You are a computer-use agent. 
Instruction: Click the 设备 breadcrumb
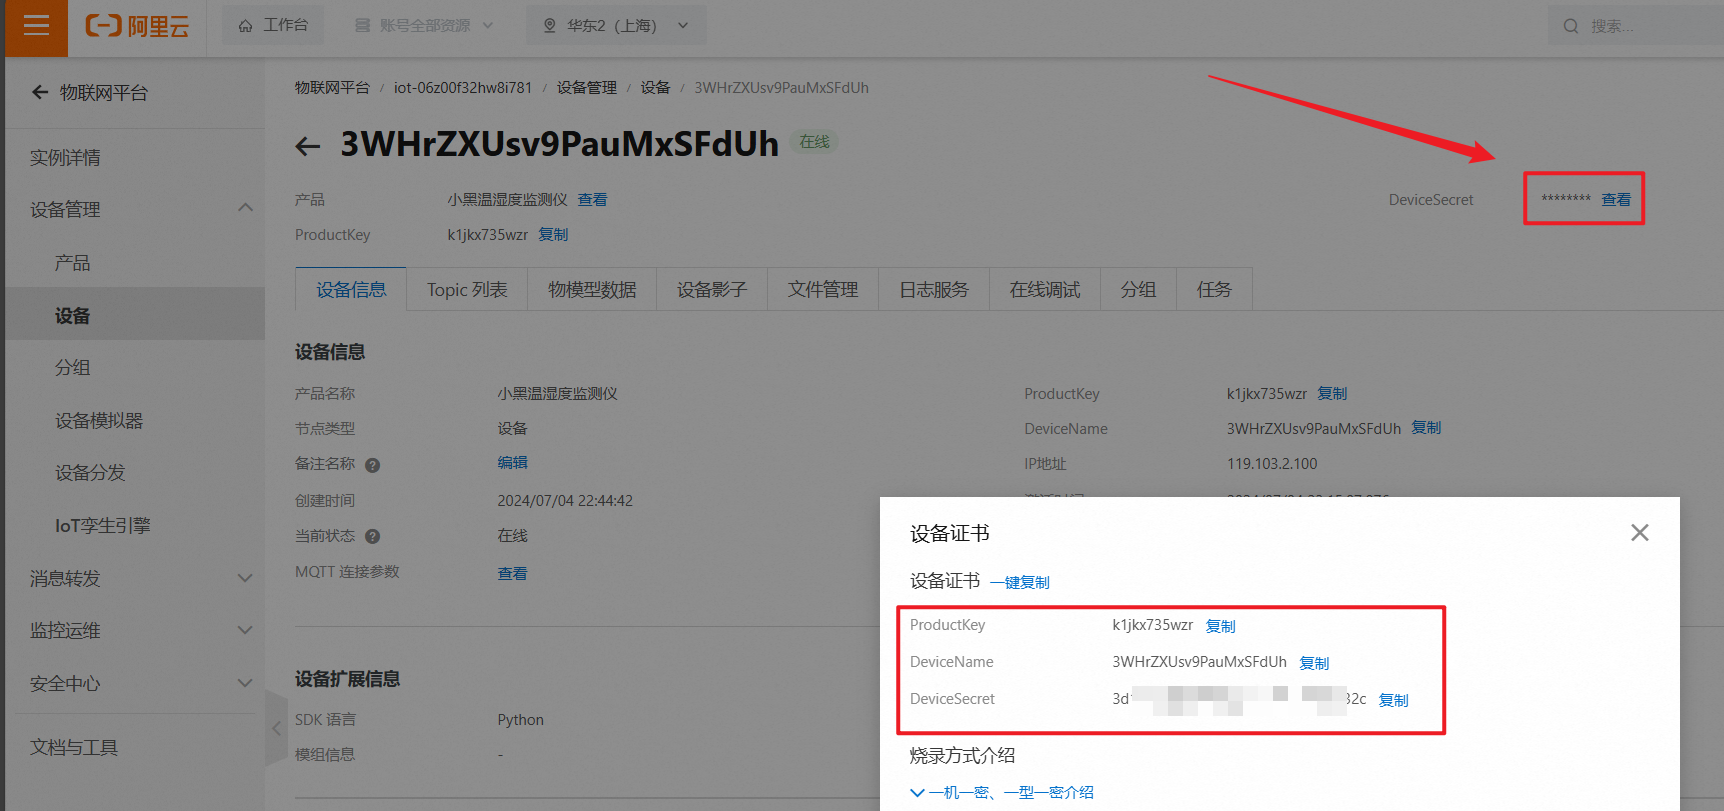(655, 88)
